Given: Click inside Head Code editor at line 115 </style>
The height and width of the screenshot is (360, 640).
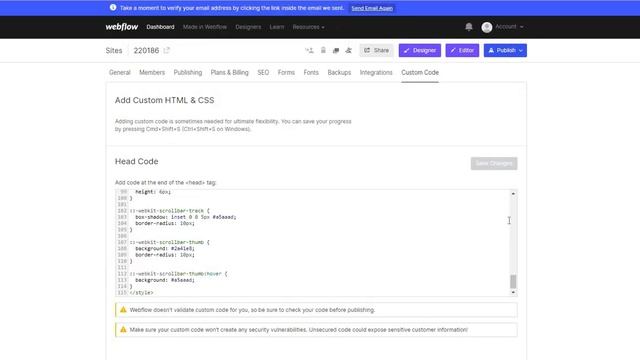Looking at the screenshot, I should (141, 293).
